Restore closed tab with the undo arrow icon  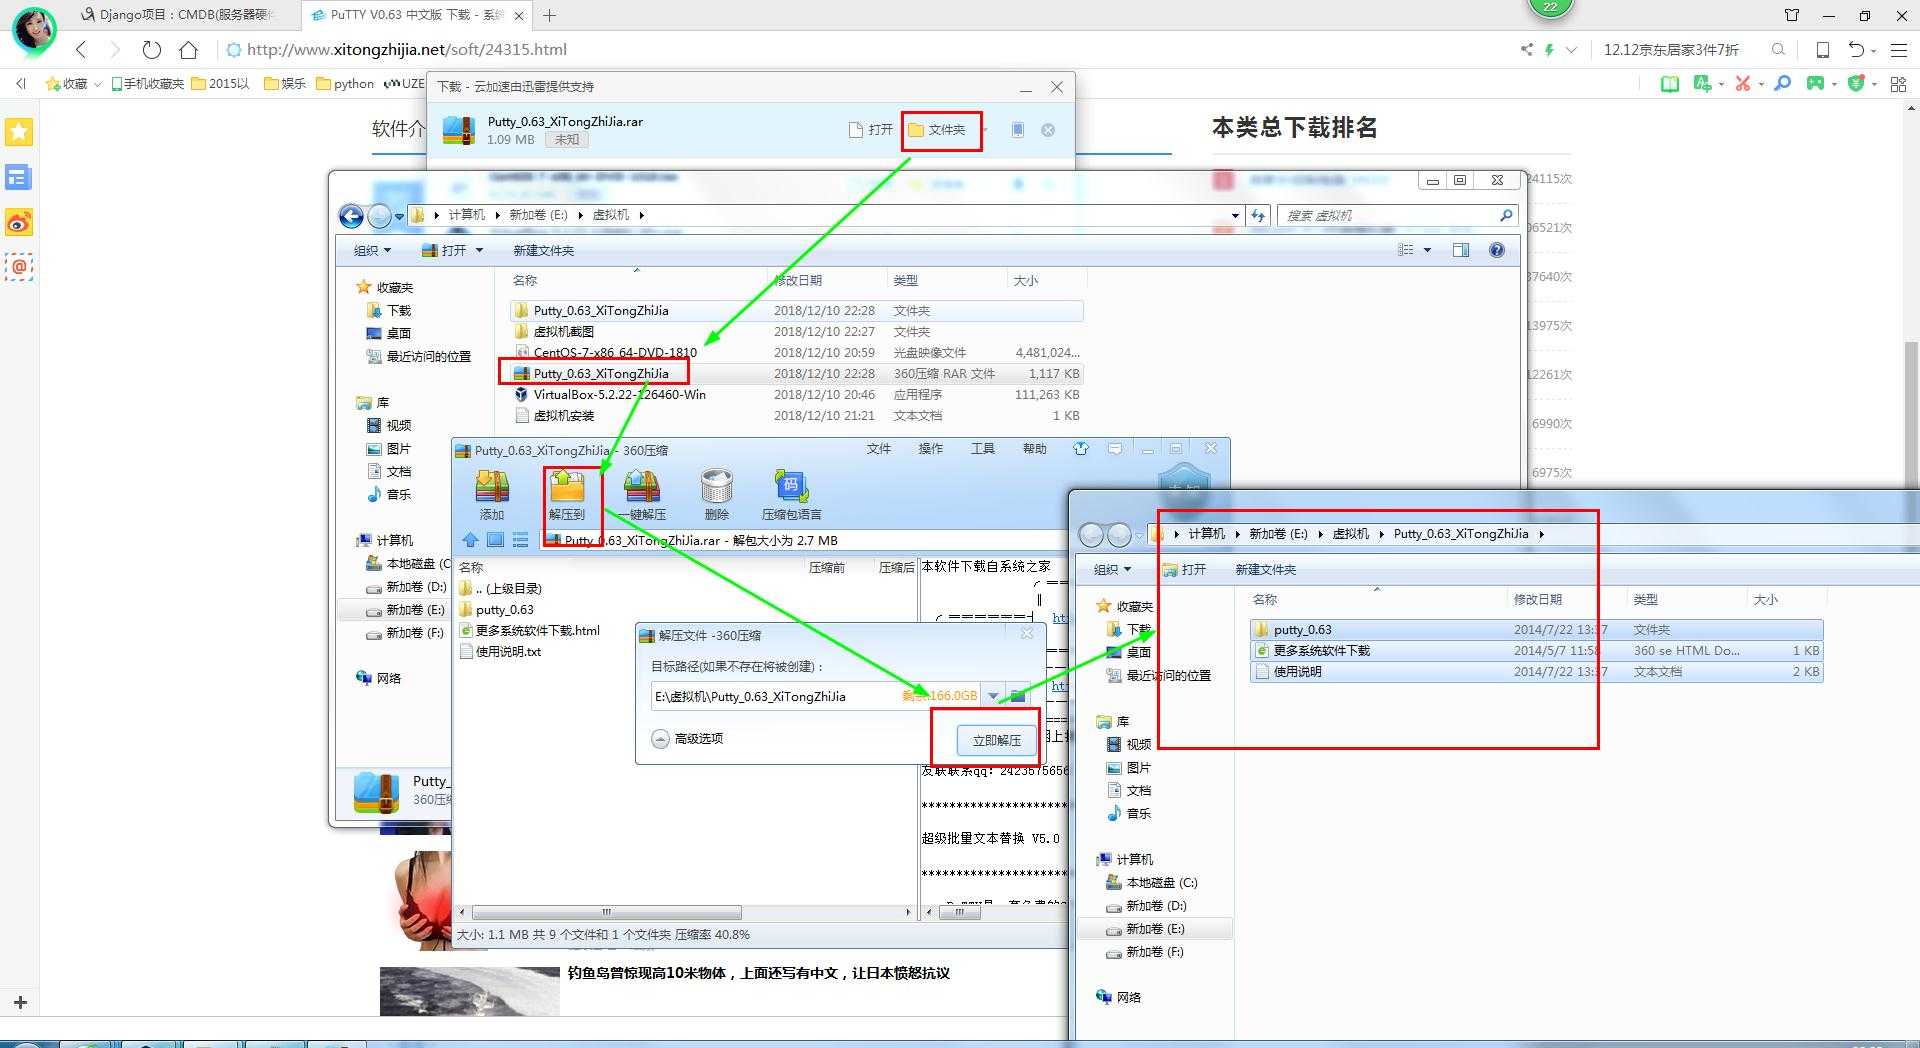point(1856,49)
